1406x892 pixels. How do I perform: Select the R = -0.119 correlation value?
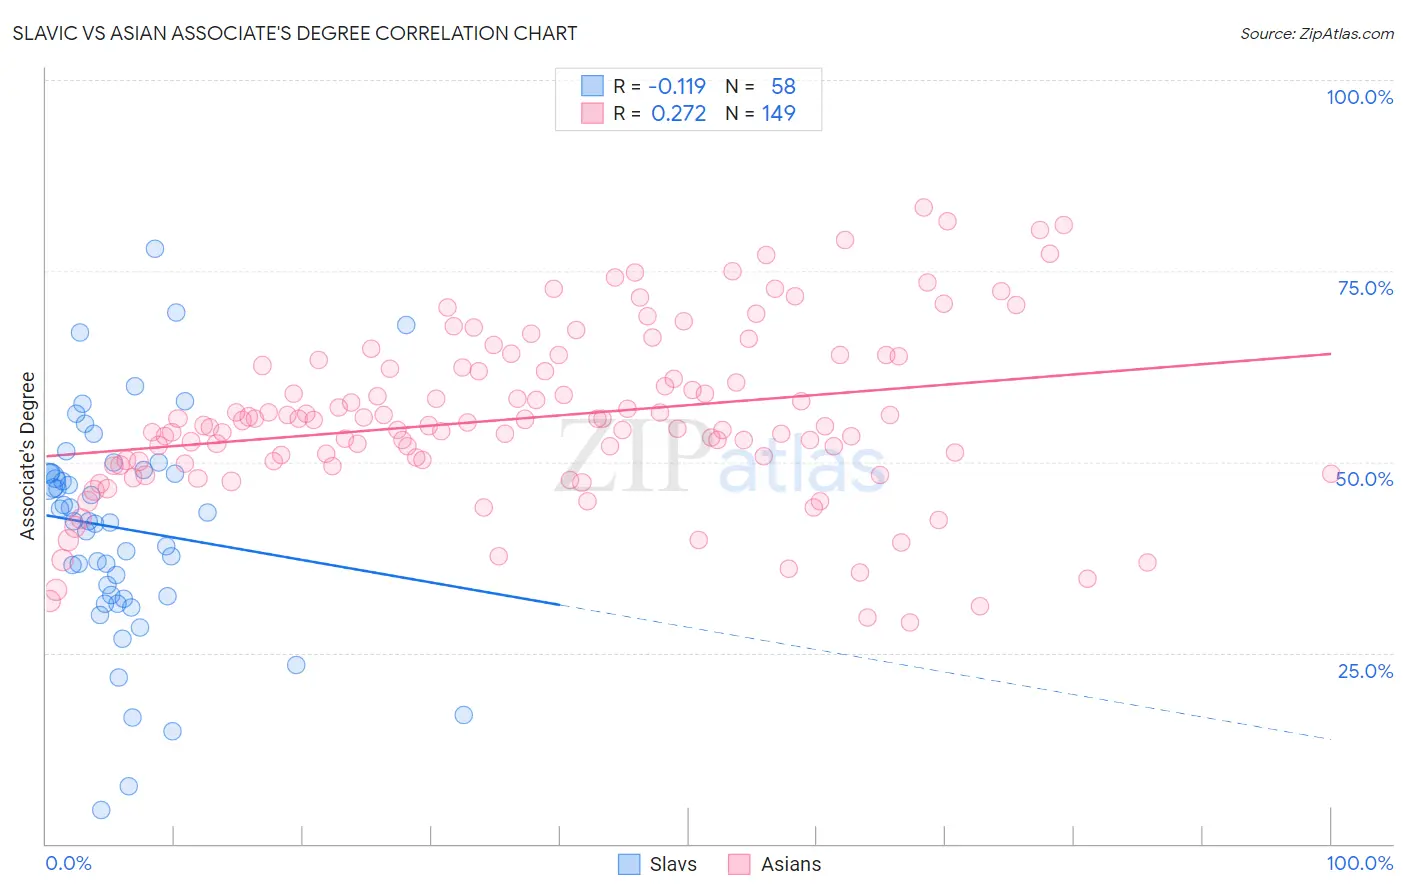pos(660,86)
